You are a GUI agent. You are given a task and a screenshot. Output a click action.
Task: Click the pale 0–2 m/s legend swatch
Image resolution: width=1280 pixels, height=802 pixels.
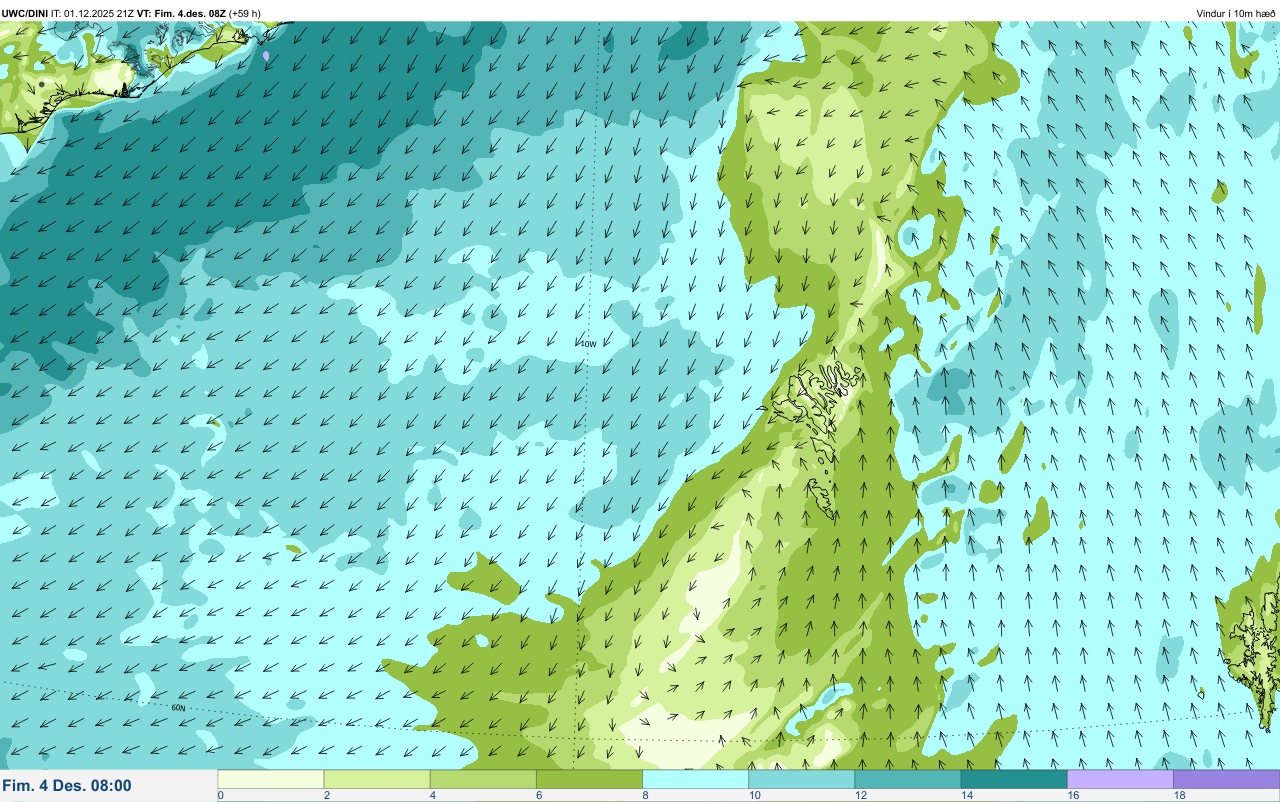[271, 779]
